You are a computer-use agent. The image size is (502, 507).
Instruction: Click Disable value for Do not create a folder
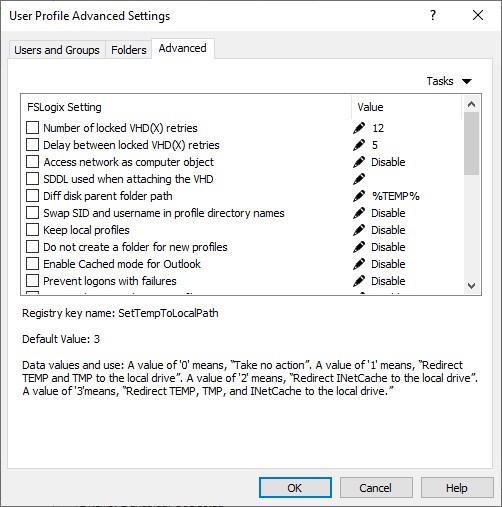tap(388, 247)
